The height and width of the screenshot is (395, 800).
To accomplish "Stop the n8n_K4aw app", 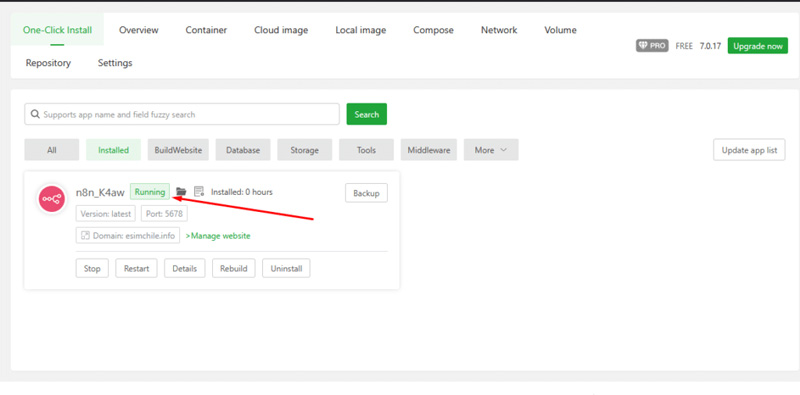I will coord(92,268).
